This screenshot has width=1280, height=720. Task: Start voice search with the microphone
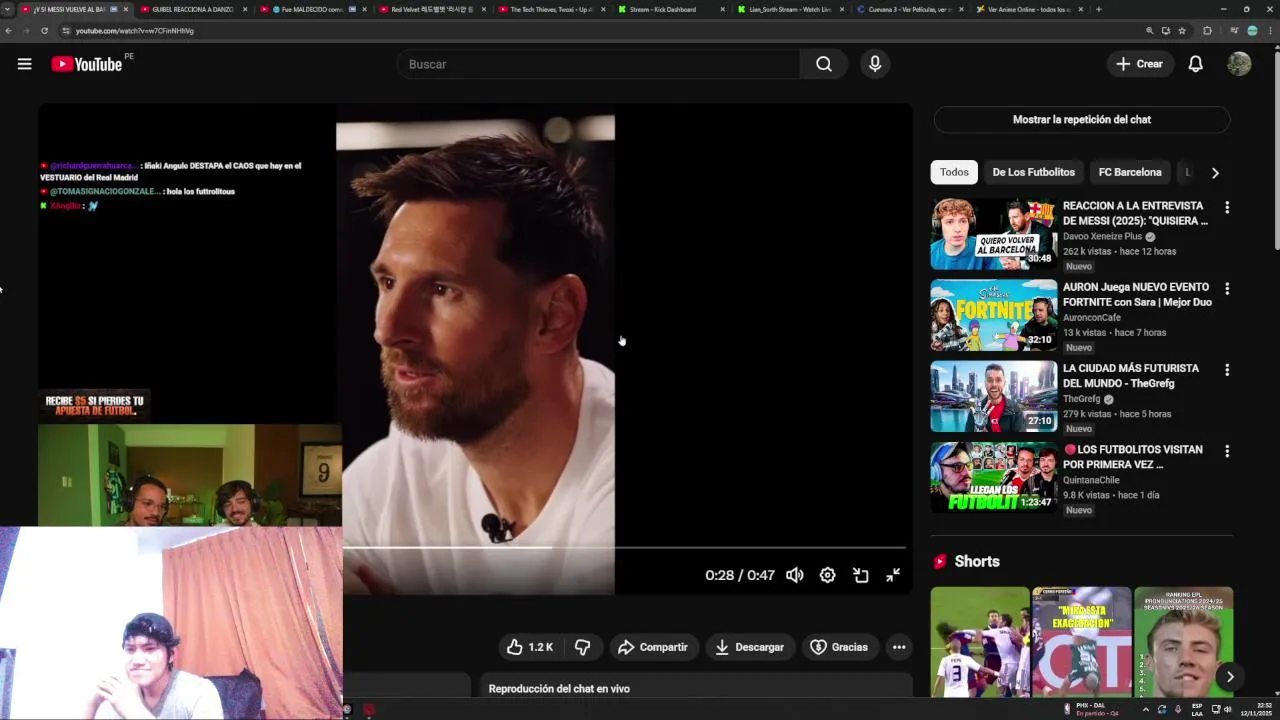click(875, 64)
